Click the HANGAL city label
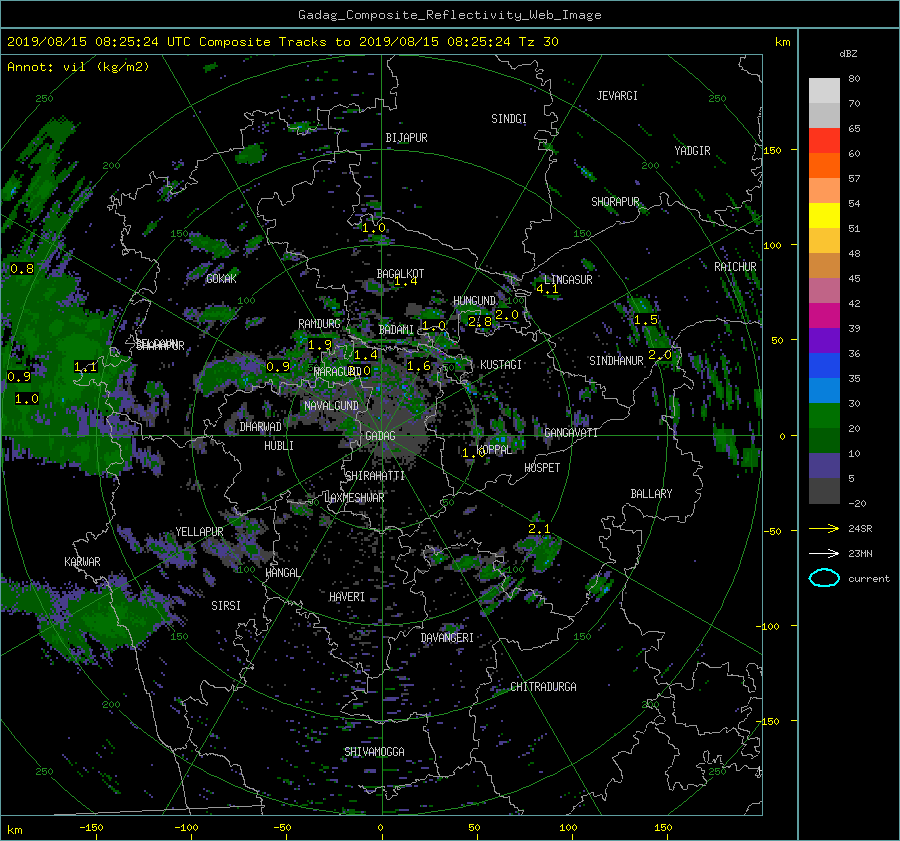This screenshot has width=900, height=841. point(282,573)
